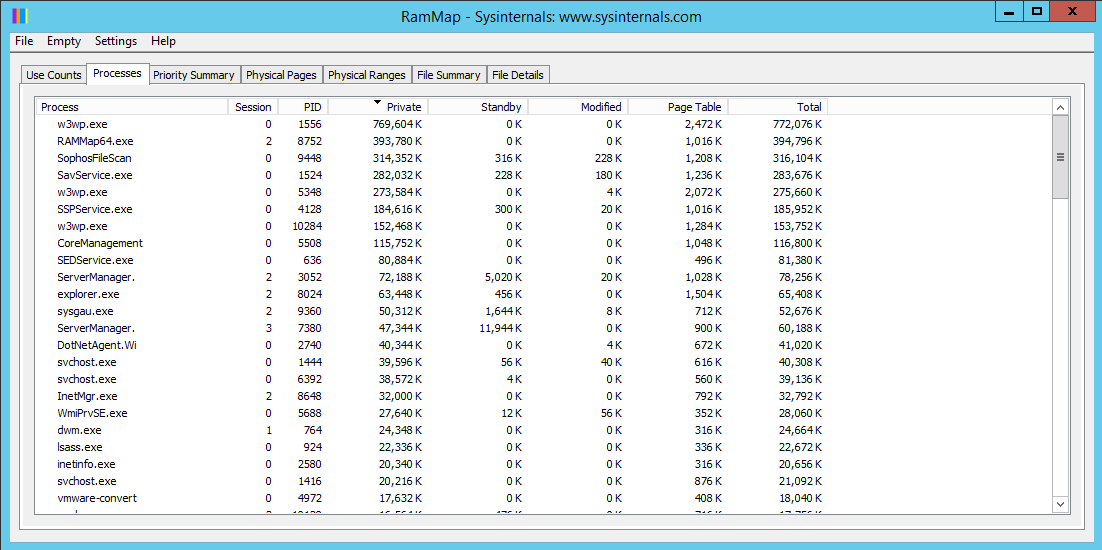This screenshot has width=1102, height=550.
Task: Select the CoreManagement process row
Action: pos(432,243)
